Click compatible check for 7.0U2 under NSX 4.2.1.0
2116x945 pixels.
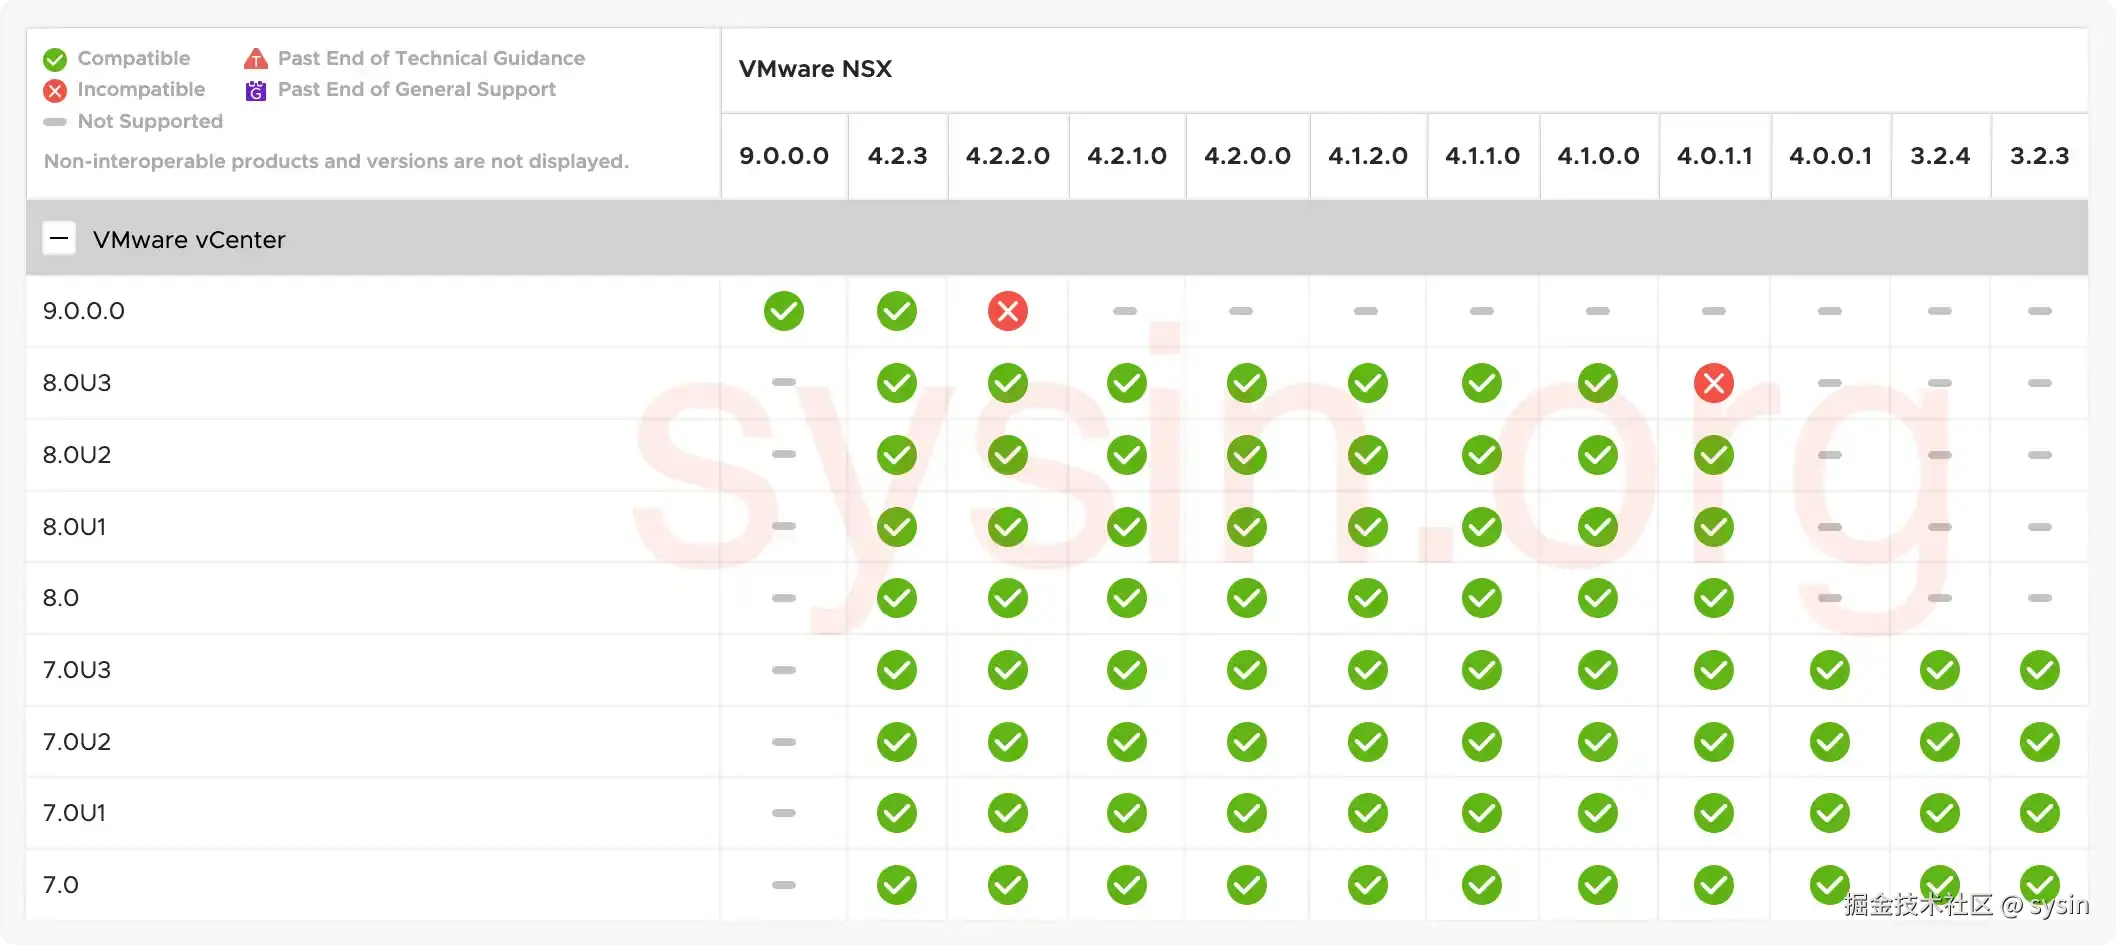click(x=1126, y=742)
